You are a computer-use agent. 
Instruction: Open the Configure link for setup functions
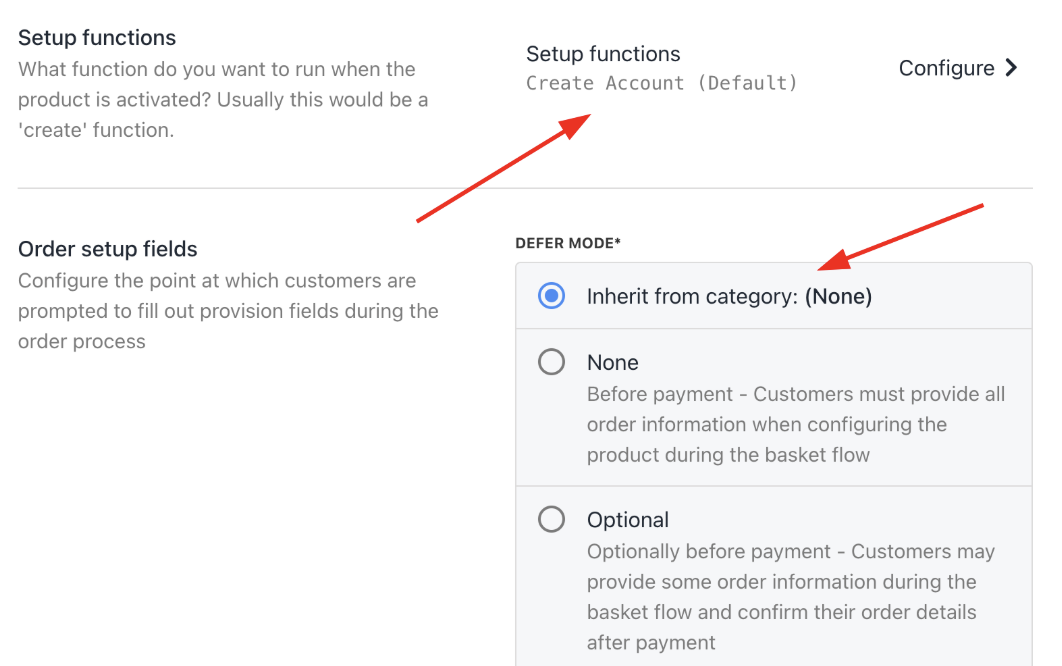(947, 68)
